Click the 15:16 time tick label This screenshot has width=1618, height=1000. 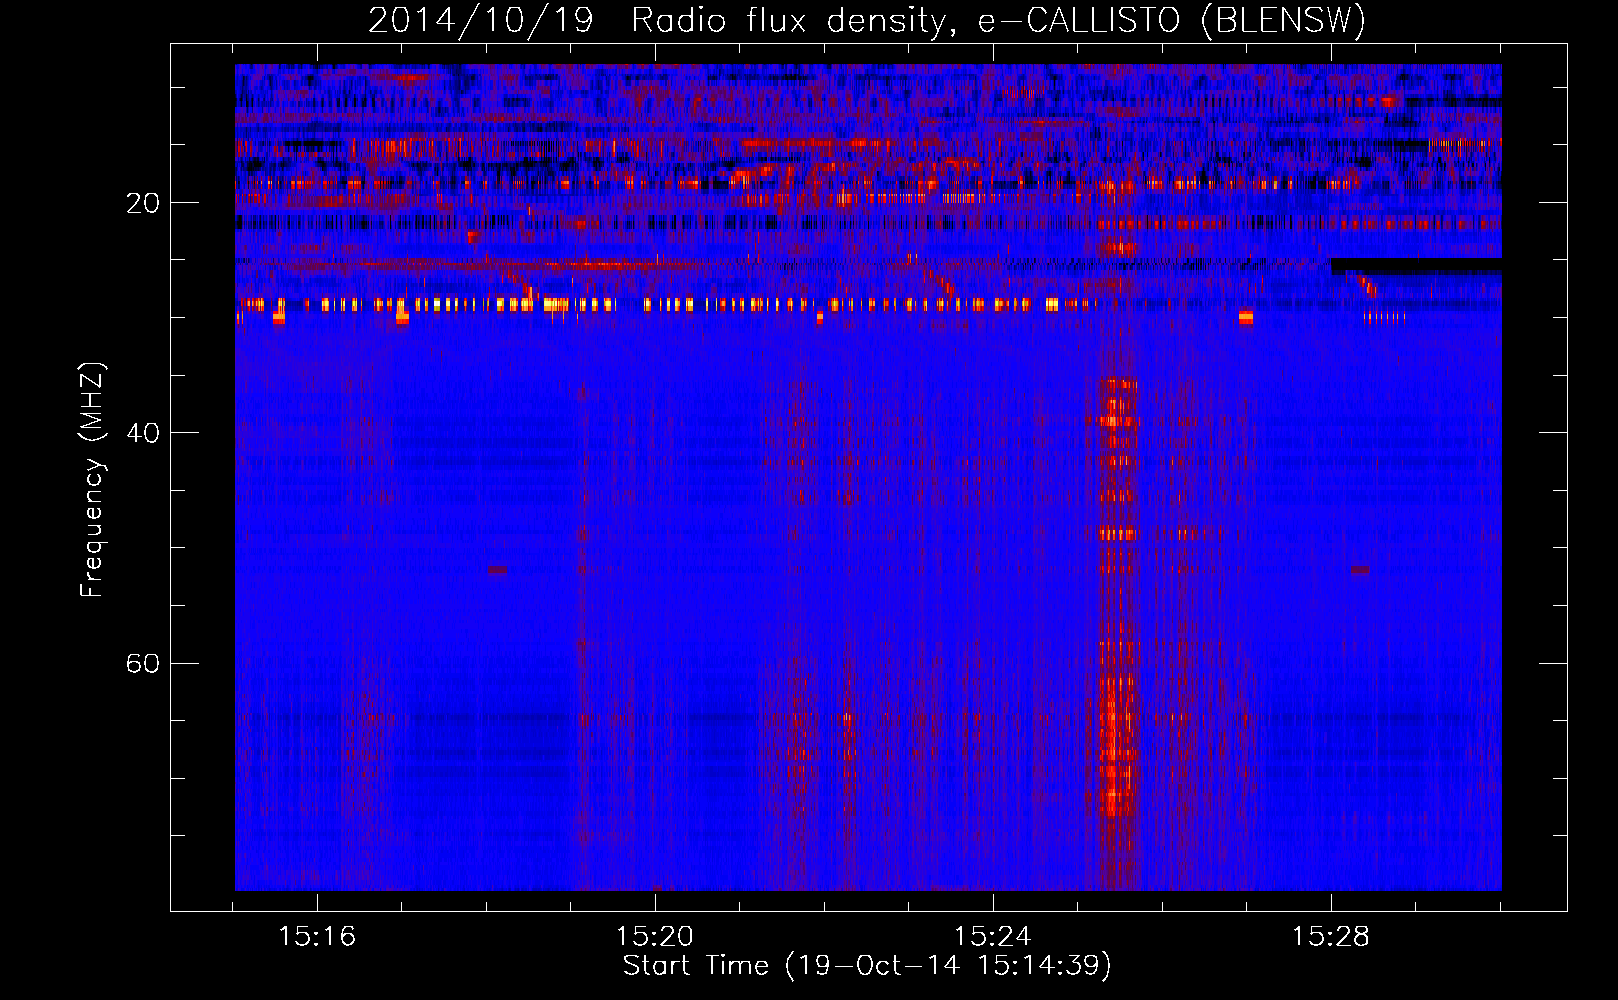[317, 937]
